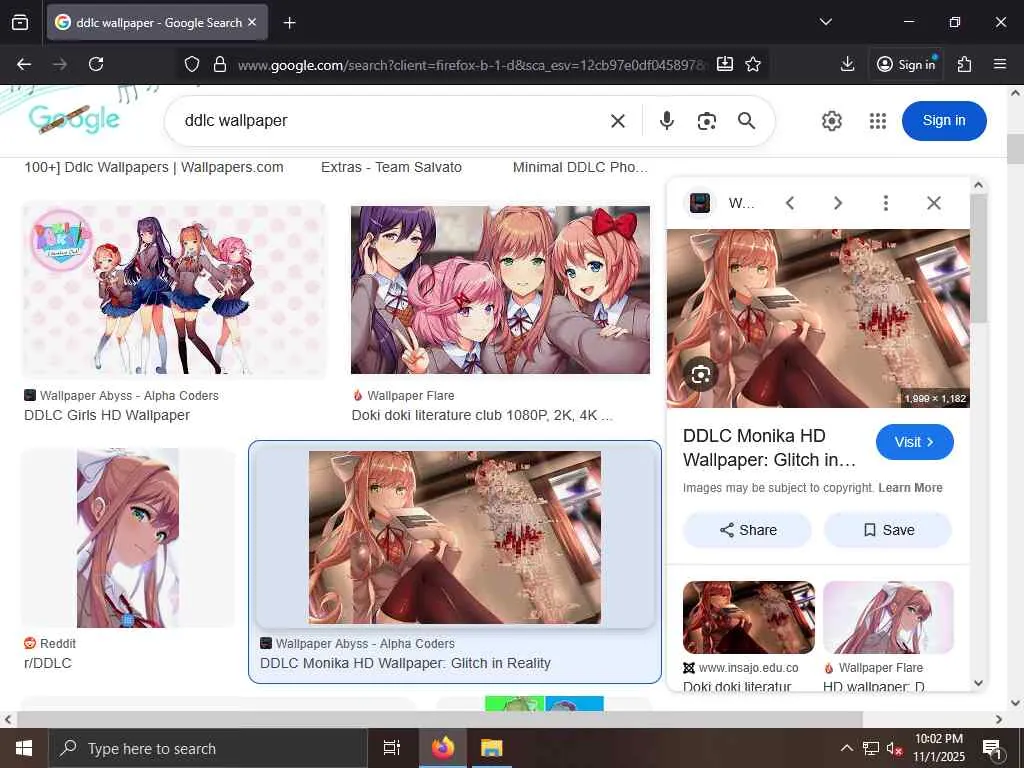Open related image from www.insajo.edu.co
1024x768 pixels.
[x=748, y=617]
